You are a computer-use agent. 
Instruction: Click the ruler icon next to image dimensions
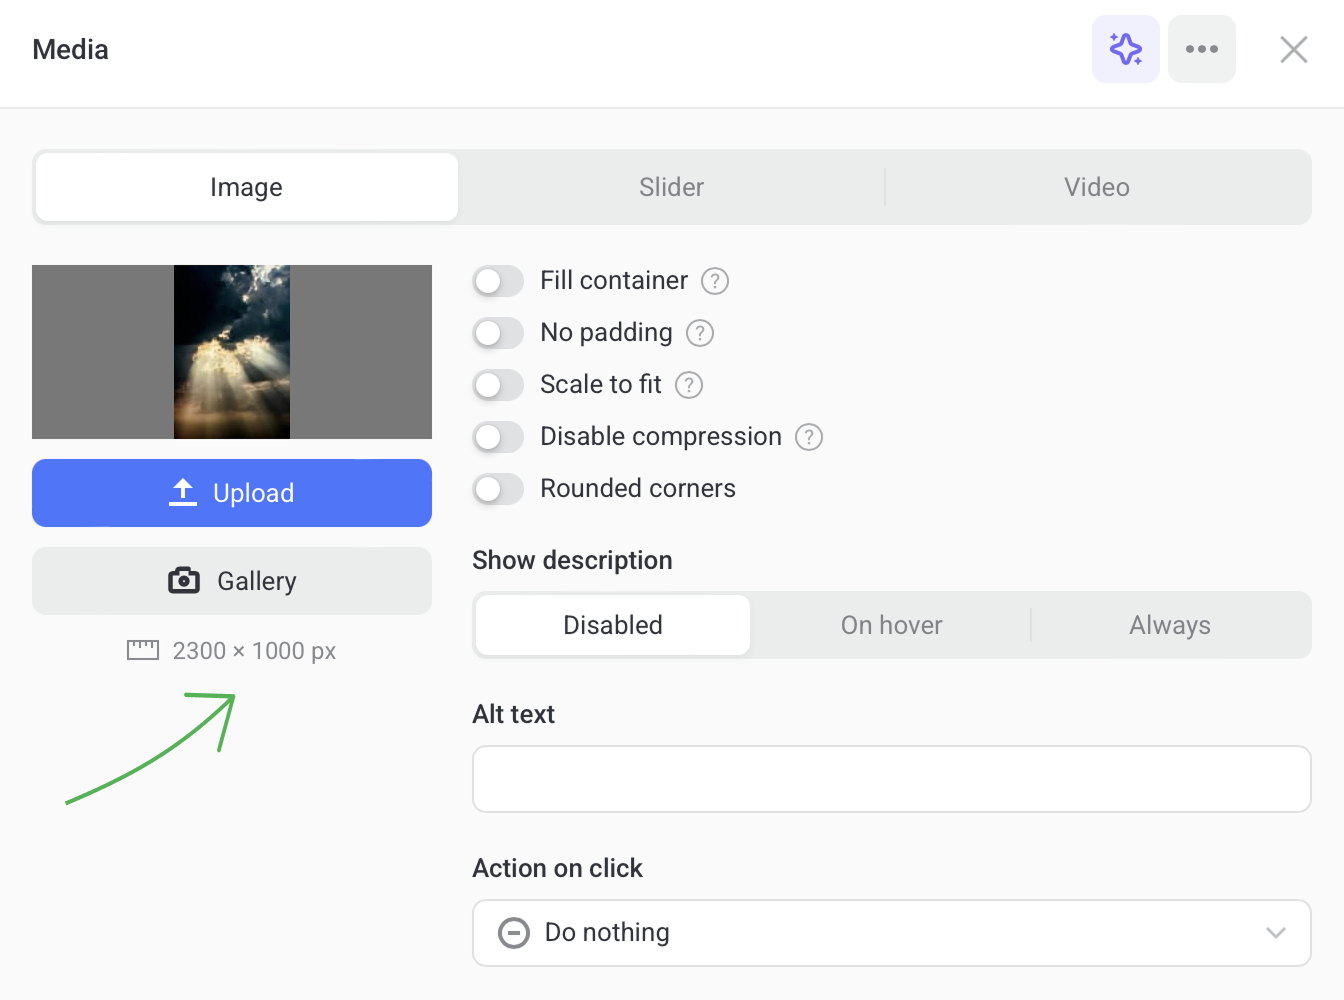[143, 651]
